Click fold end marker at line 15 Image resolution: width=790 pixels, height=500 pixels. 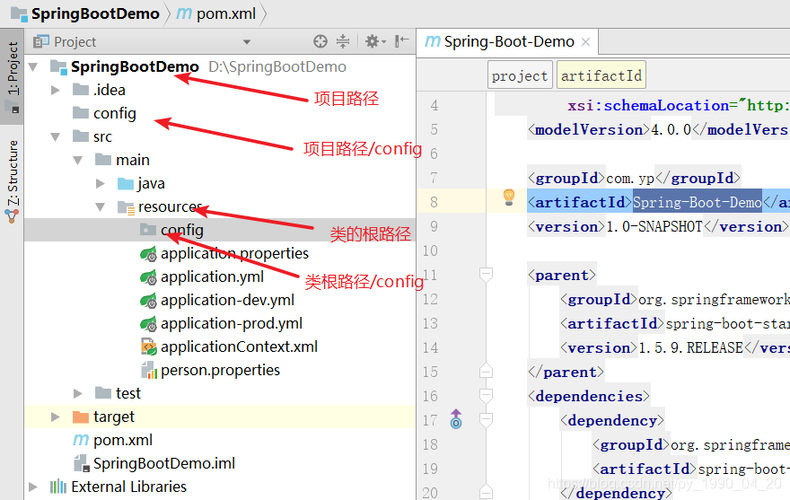pos(486,370)
